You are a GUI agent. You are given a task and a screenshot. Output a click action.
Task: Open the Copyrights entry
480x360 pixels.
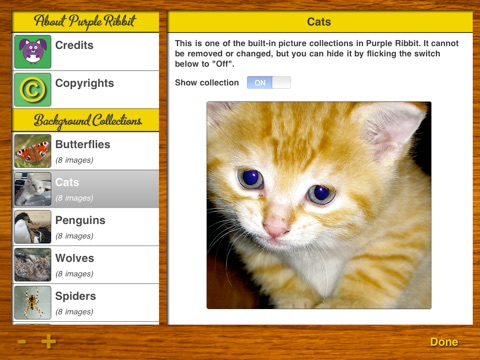(86, 90)
